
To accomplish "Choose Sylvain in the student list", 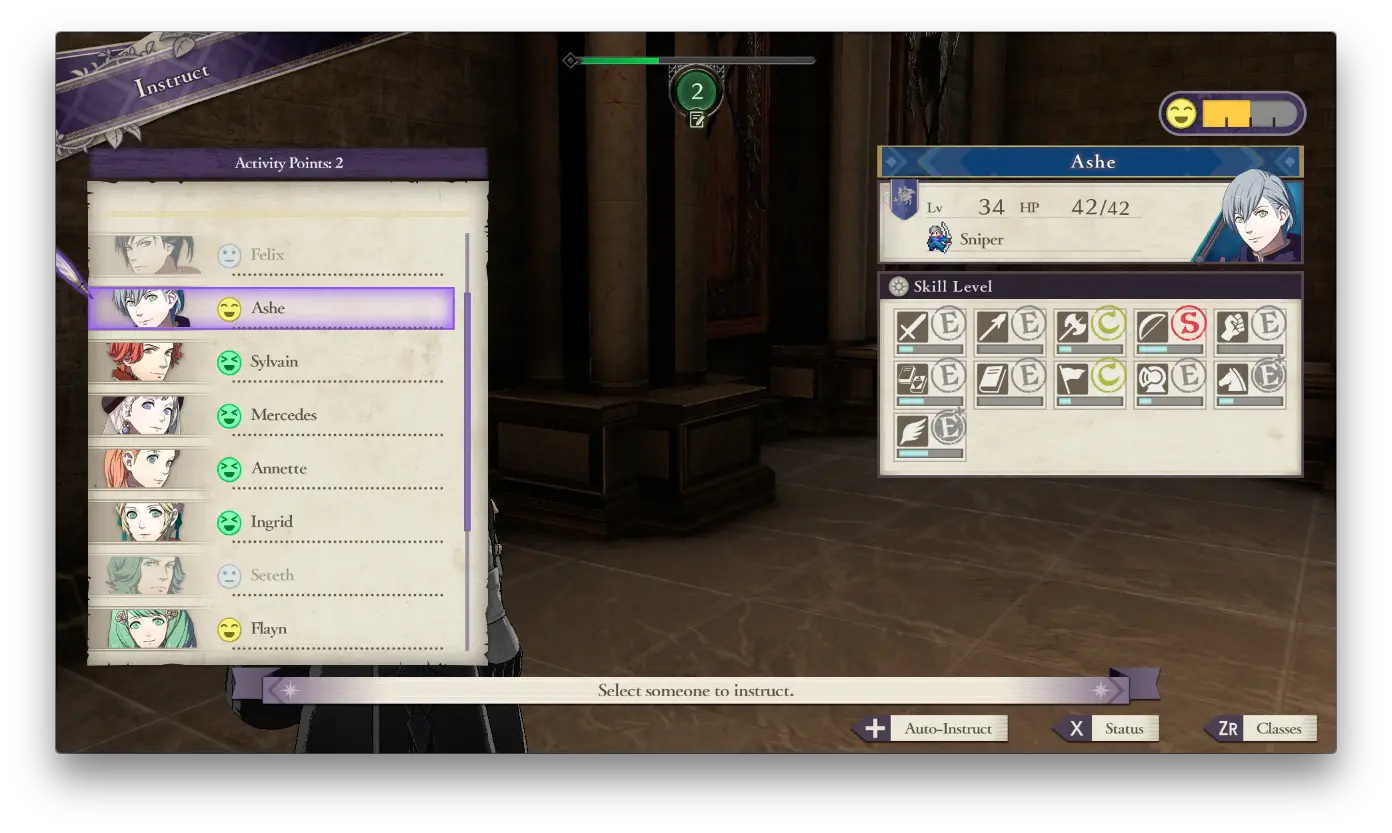I will 271,362.
